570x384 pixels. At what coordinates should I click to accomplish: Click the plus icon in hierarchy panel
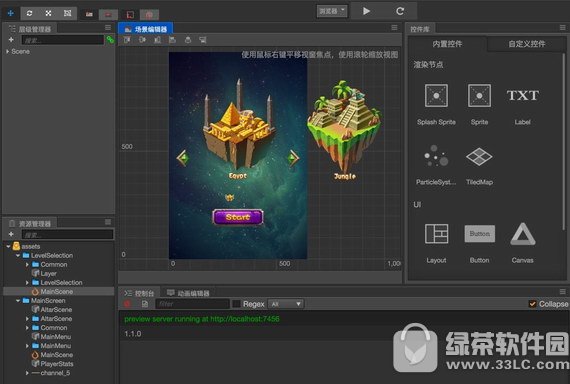[11, 40]
